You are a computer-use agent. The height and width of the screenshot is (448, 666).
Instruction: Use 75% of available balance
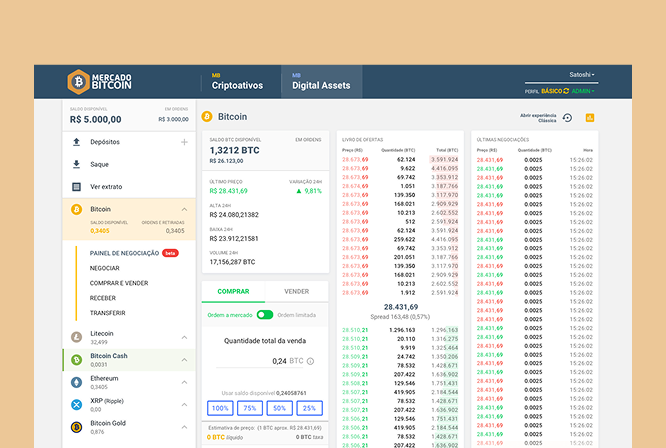pyautogui.click(x=250, y=408)
